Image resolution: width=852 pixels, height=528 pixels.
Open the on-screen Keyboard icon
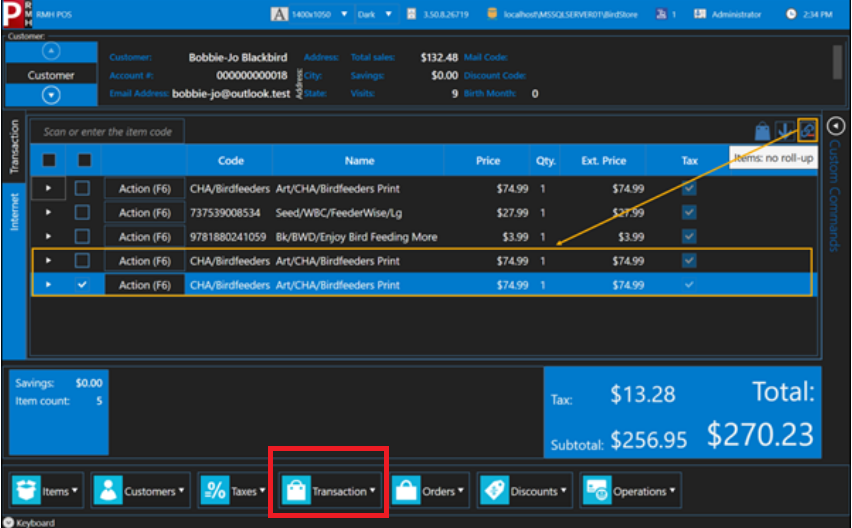pos(10,522)
